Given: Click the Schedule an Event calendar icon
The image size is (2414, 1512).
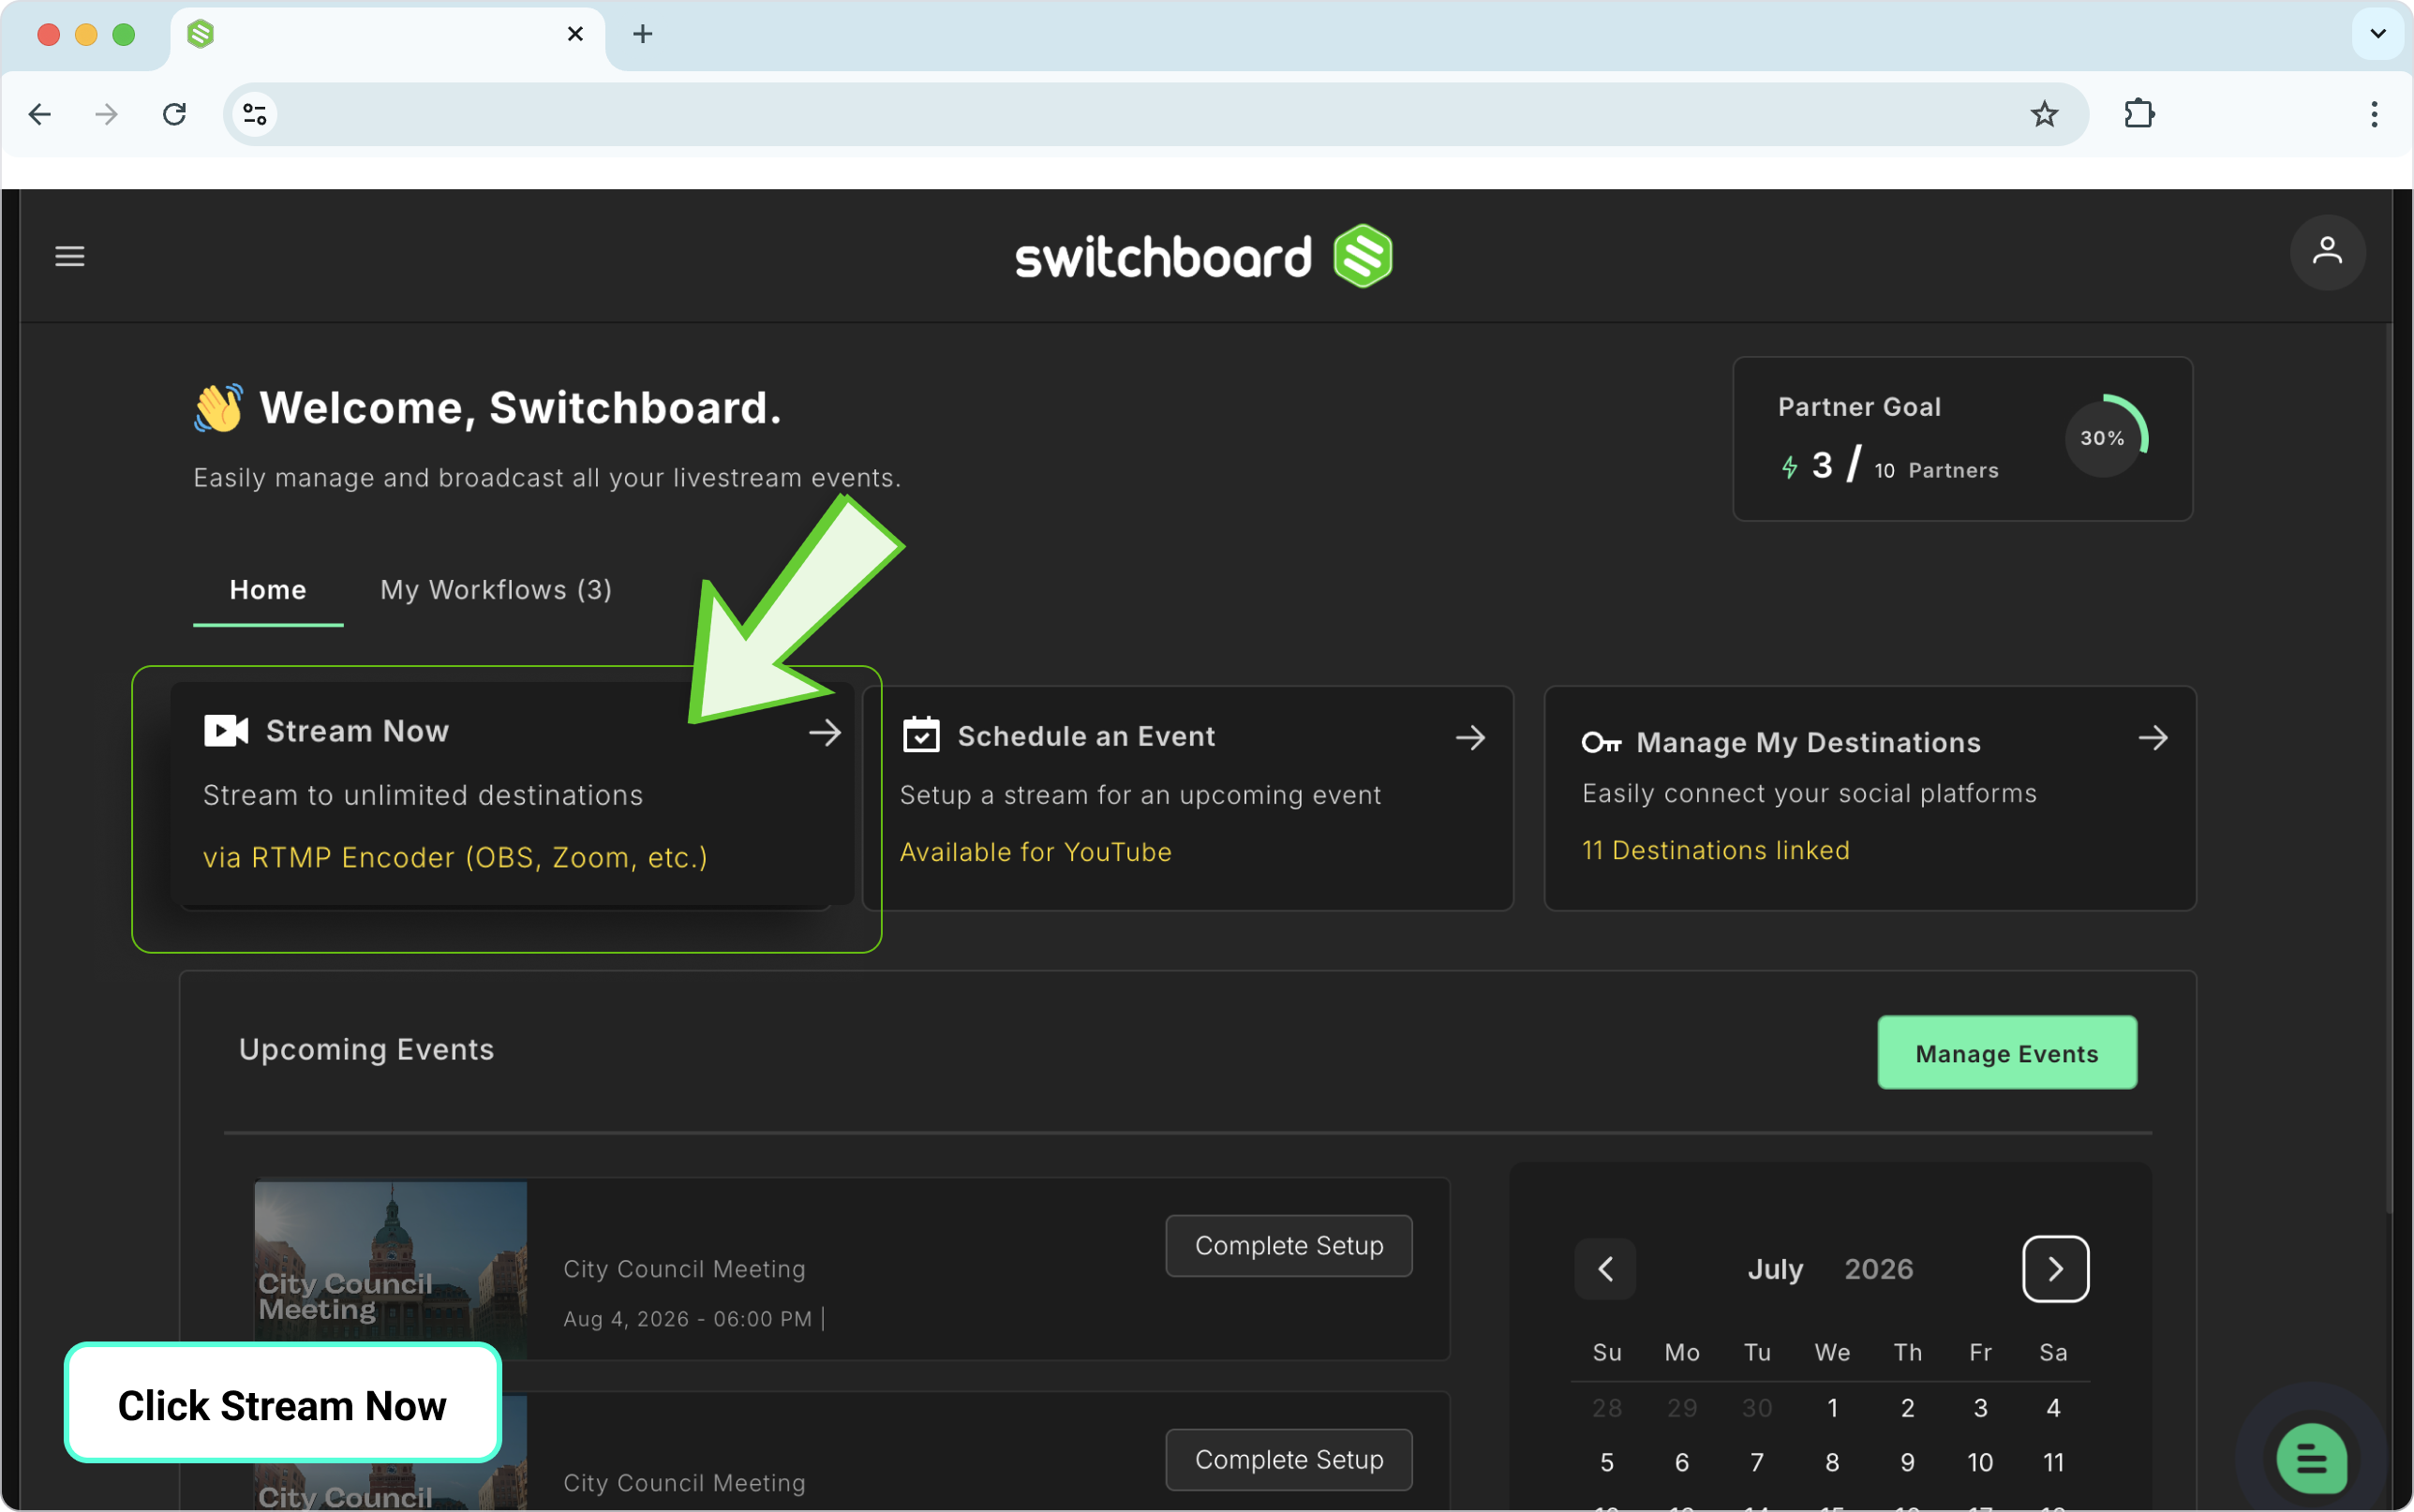Looking at the screenshot, I should point(921,735).
